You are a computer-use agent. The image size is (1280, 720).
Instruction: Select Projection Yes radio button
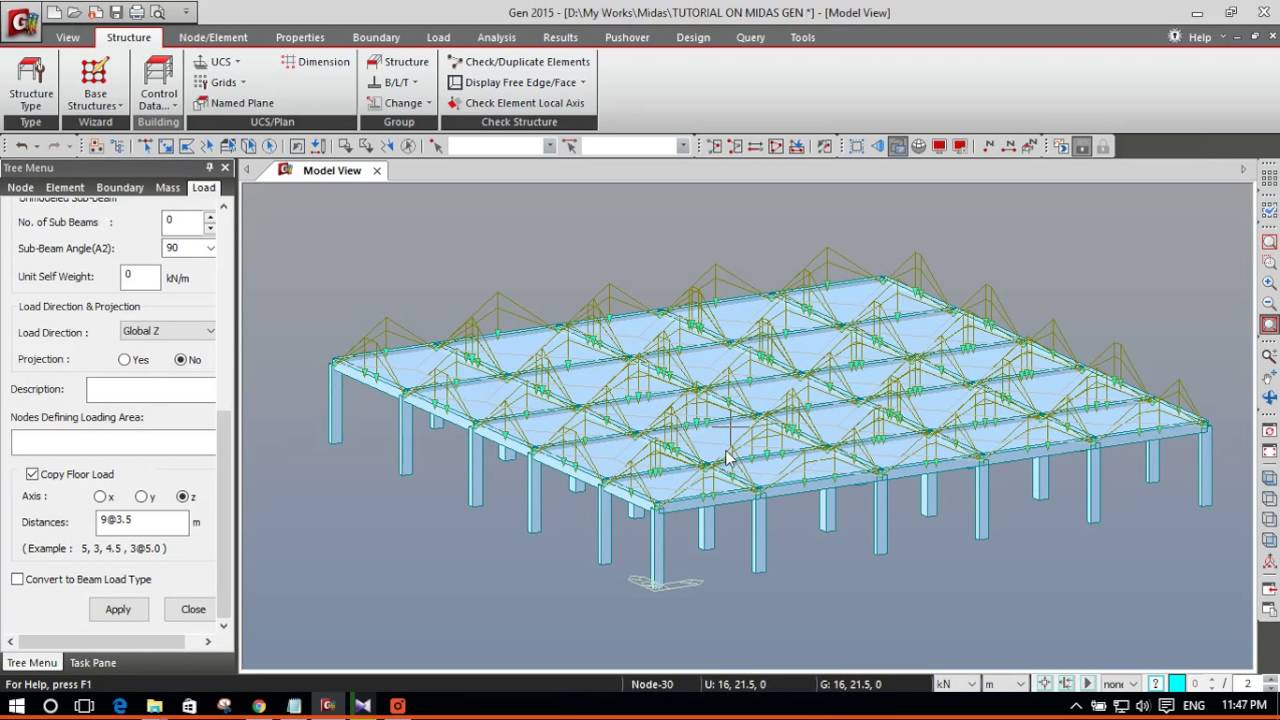pos(124,359)
